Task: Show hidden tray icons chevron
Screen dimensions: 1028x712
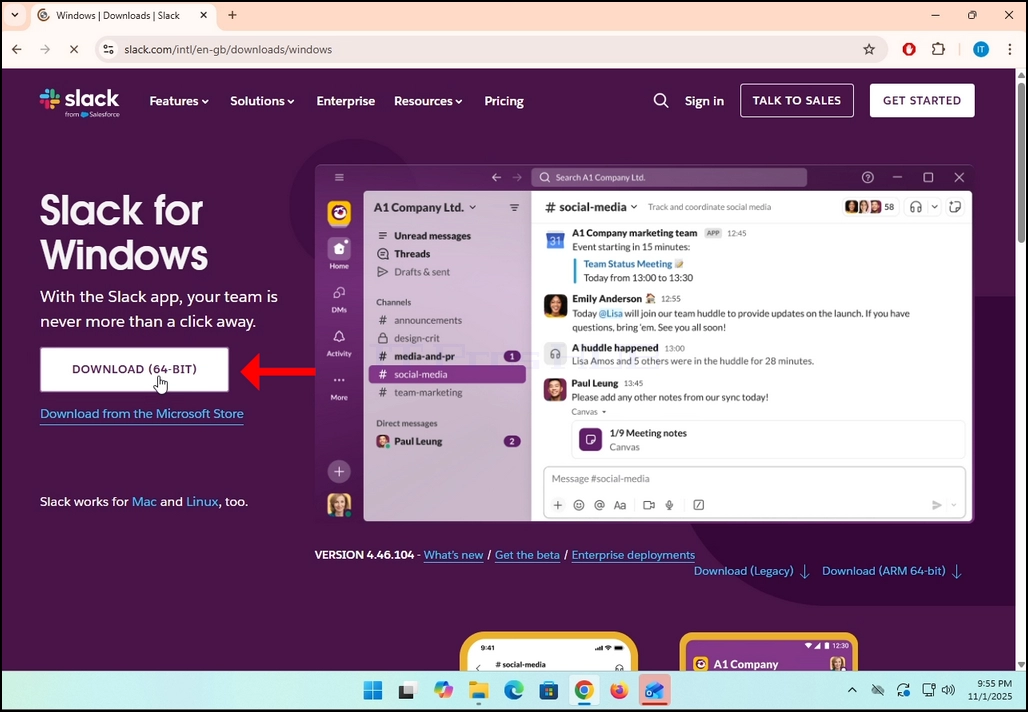Action: pos(852,690)
